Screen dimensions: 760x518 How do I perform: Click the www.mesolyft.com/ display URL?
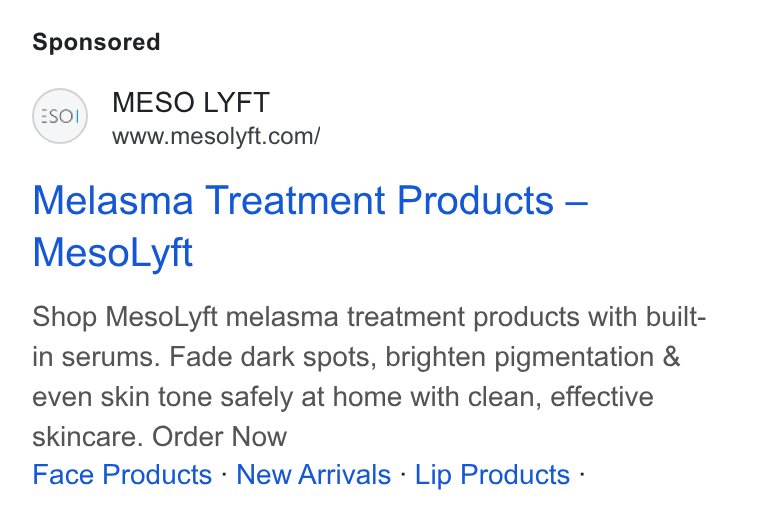[x=216, y=136]
